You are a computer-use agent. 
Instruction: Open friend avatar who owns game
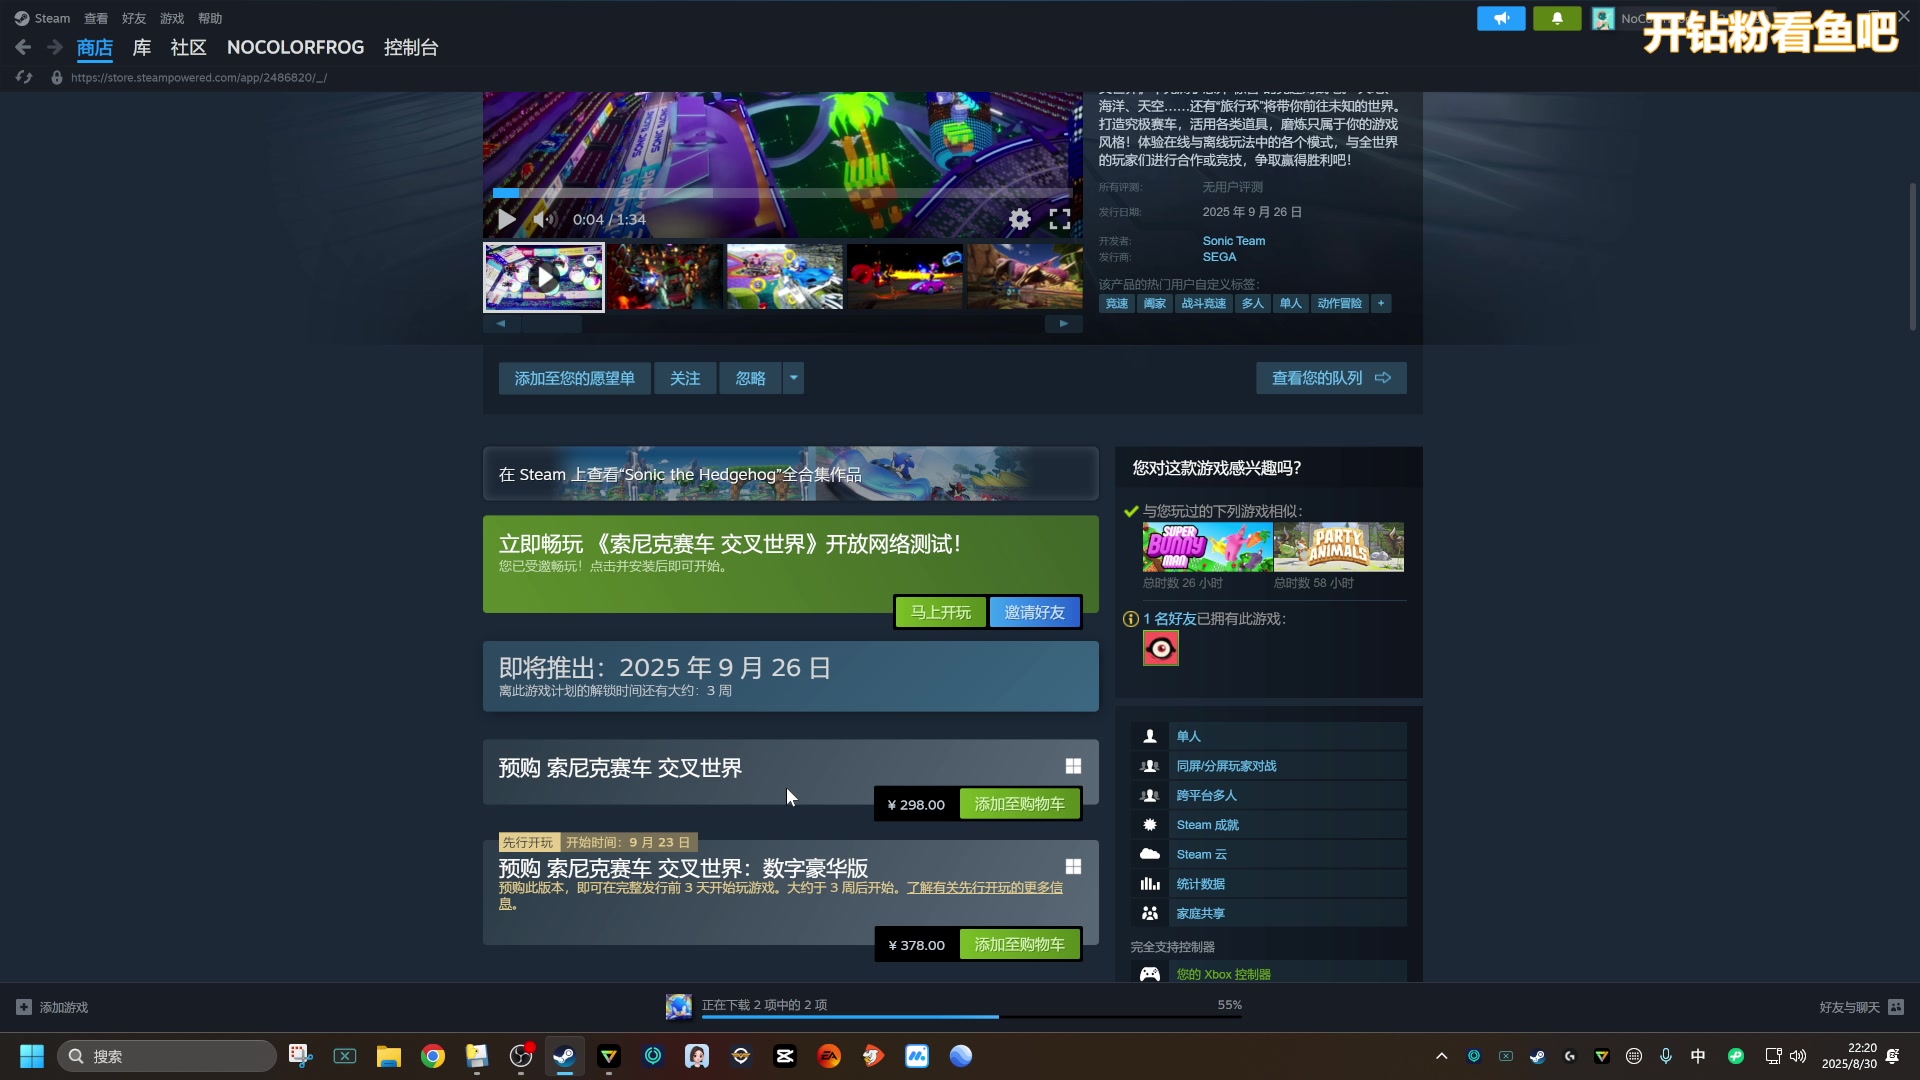click(x=1160, y=649)
